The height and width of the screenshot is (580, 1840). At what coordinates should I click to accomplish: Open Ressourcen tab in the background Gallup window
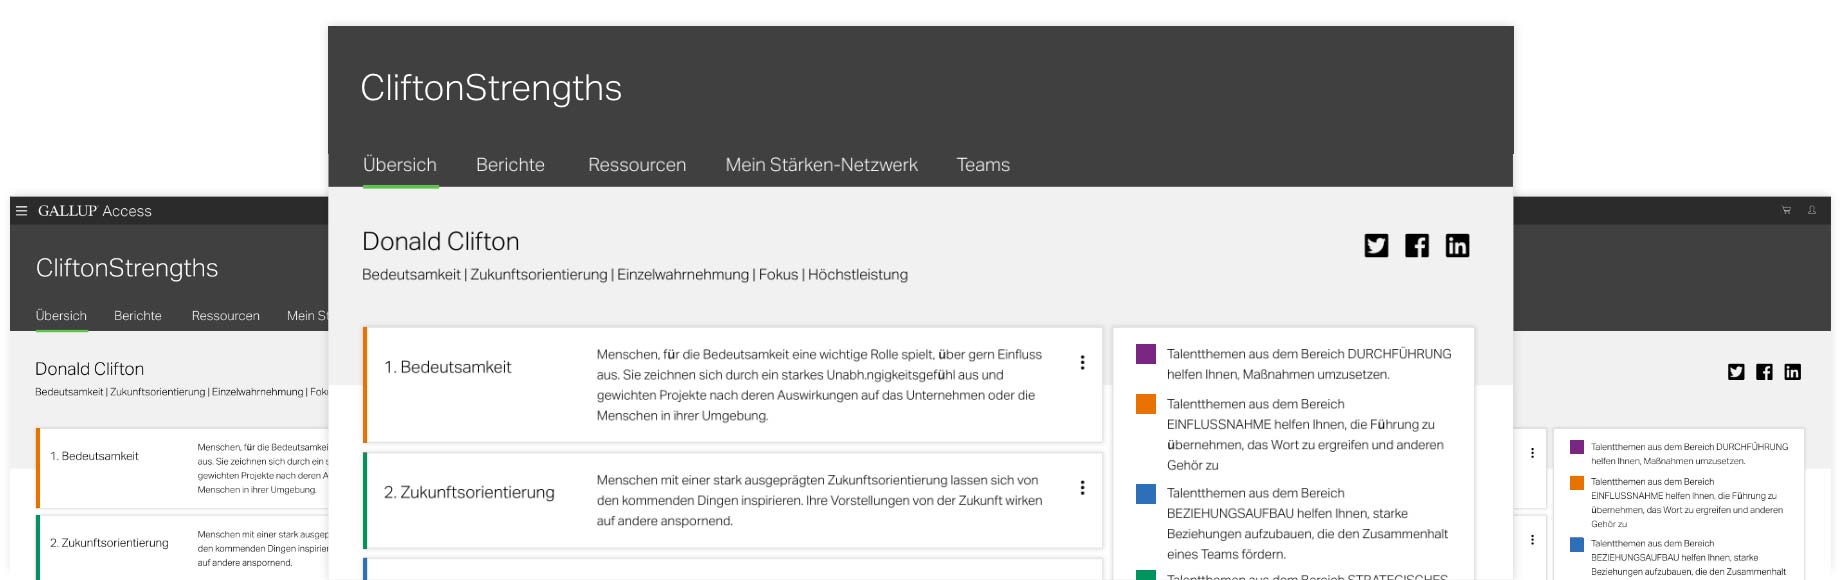tap(226, 316)
